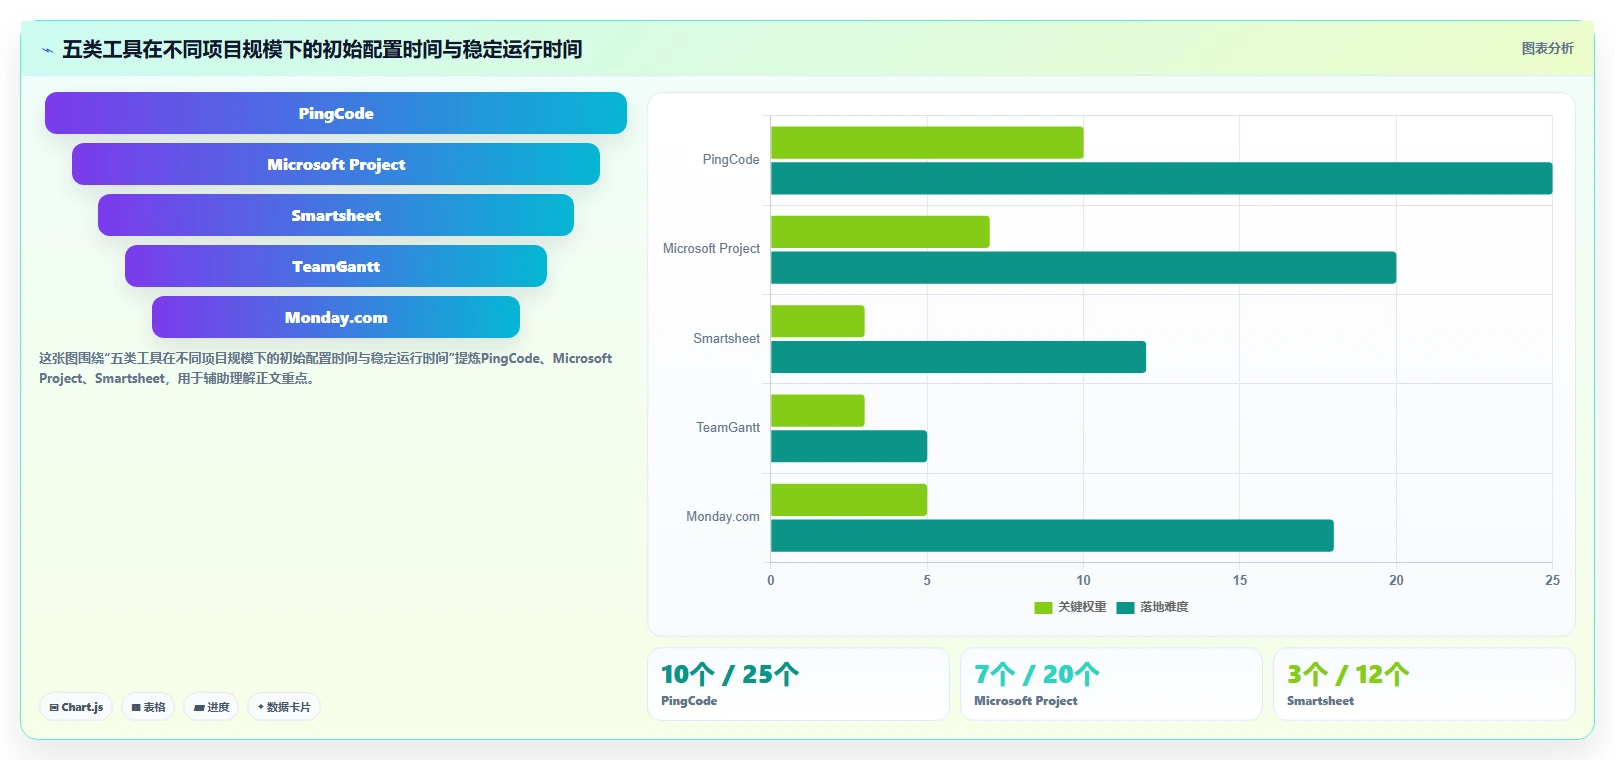The height and width of the screenshot is (760, 1615).
Task: Click PingCode's light green 关键权重 bar
Action: click(x=927, y=142)
